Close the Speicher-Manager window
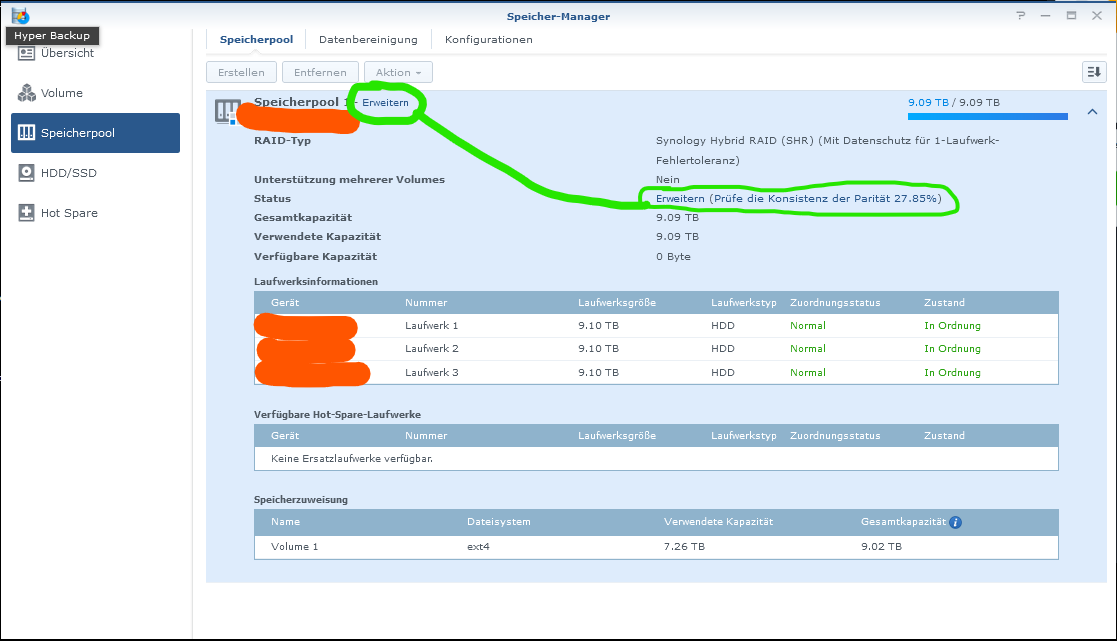This screenshot has width=1117, height=641. pyautogui.click(x=1097, y=16)
